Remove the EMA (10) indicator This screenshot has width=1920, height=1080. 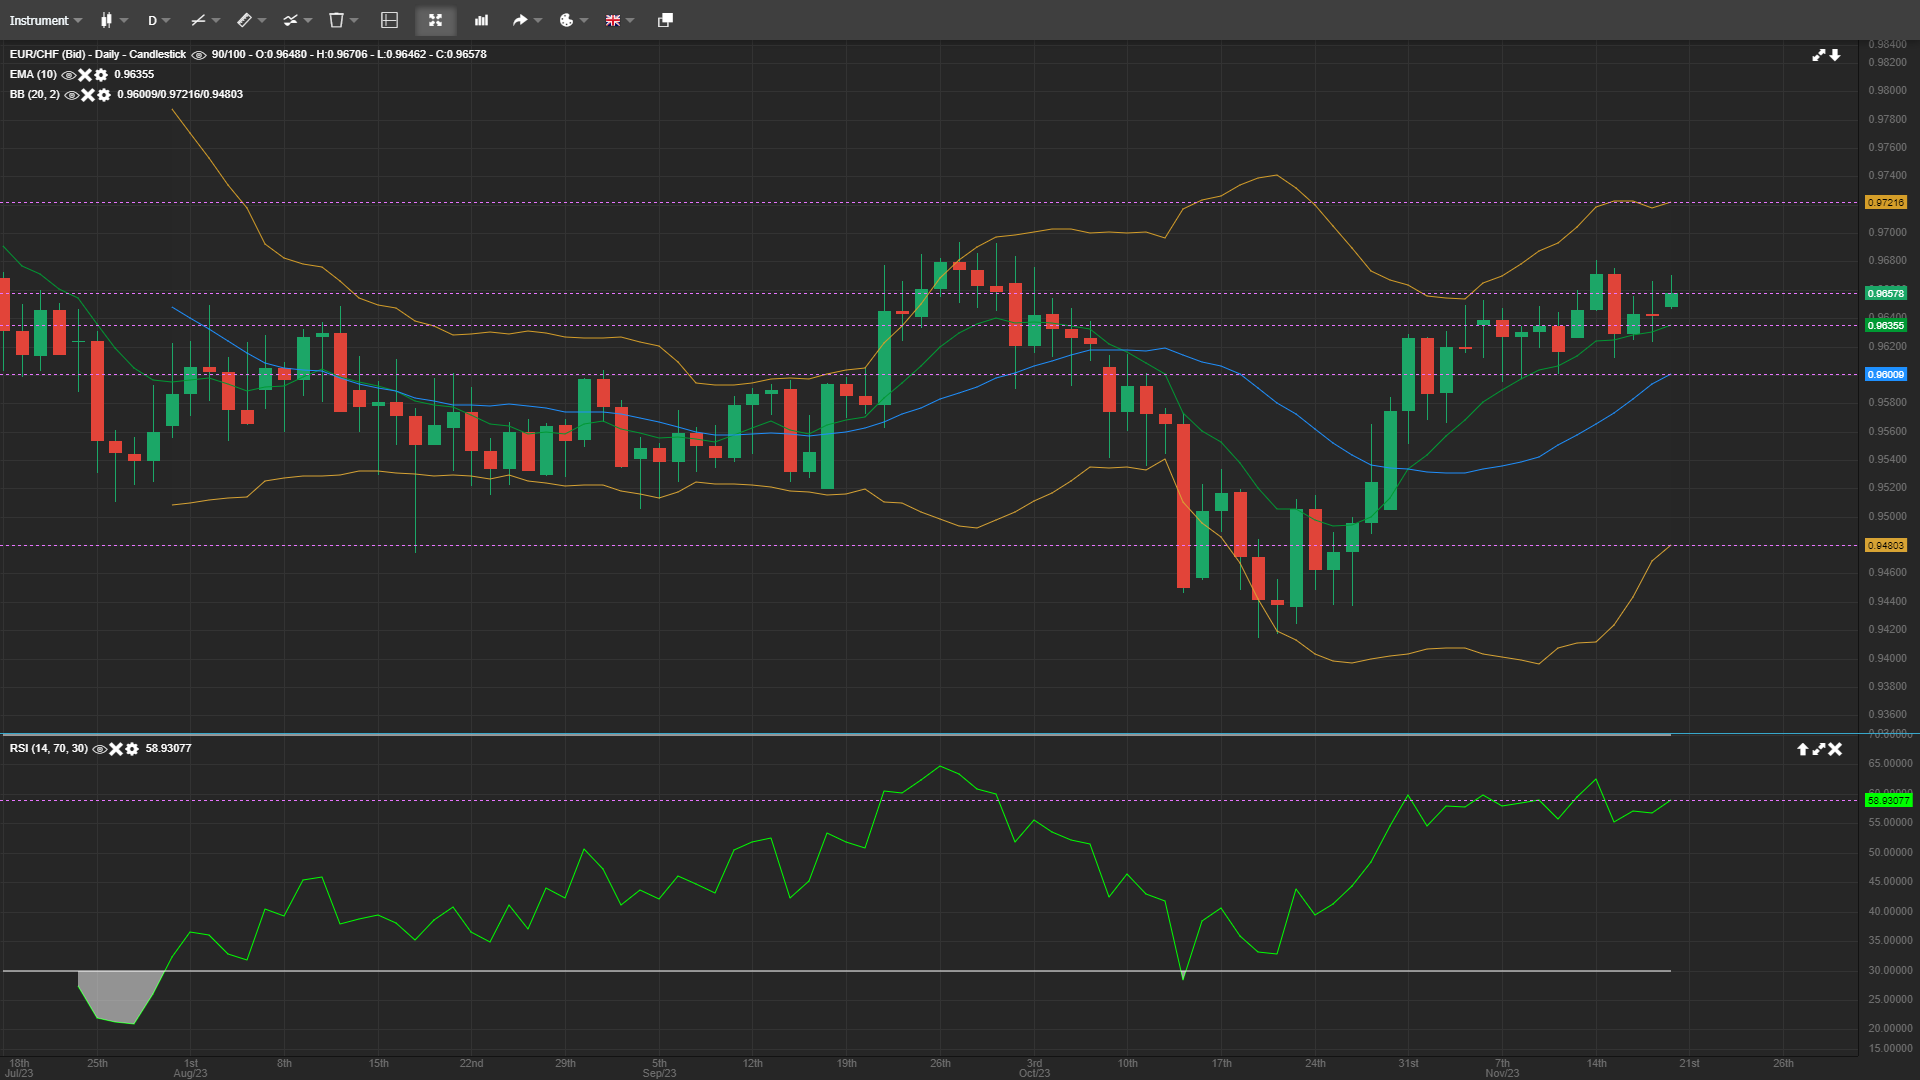tap(85, 75)
